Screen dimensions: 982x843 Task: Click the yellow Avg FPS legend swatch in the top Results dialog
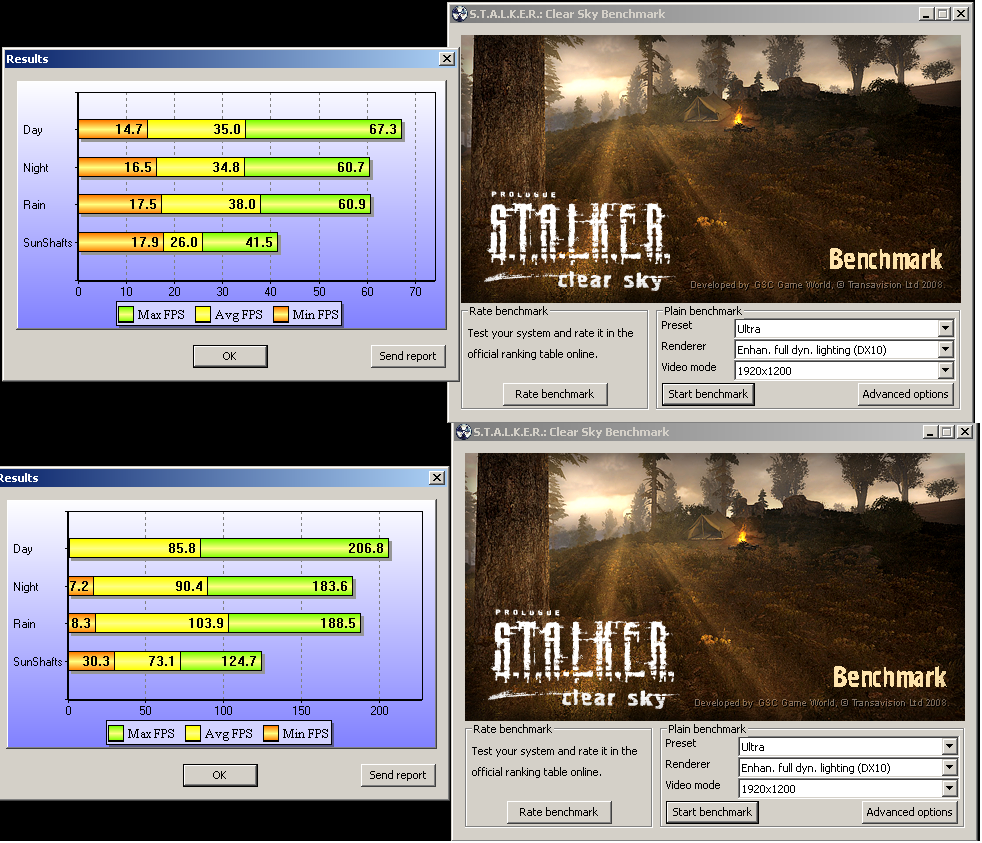(203, 314)
